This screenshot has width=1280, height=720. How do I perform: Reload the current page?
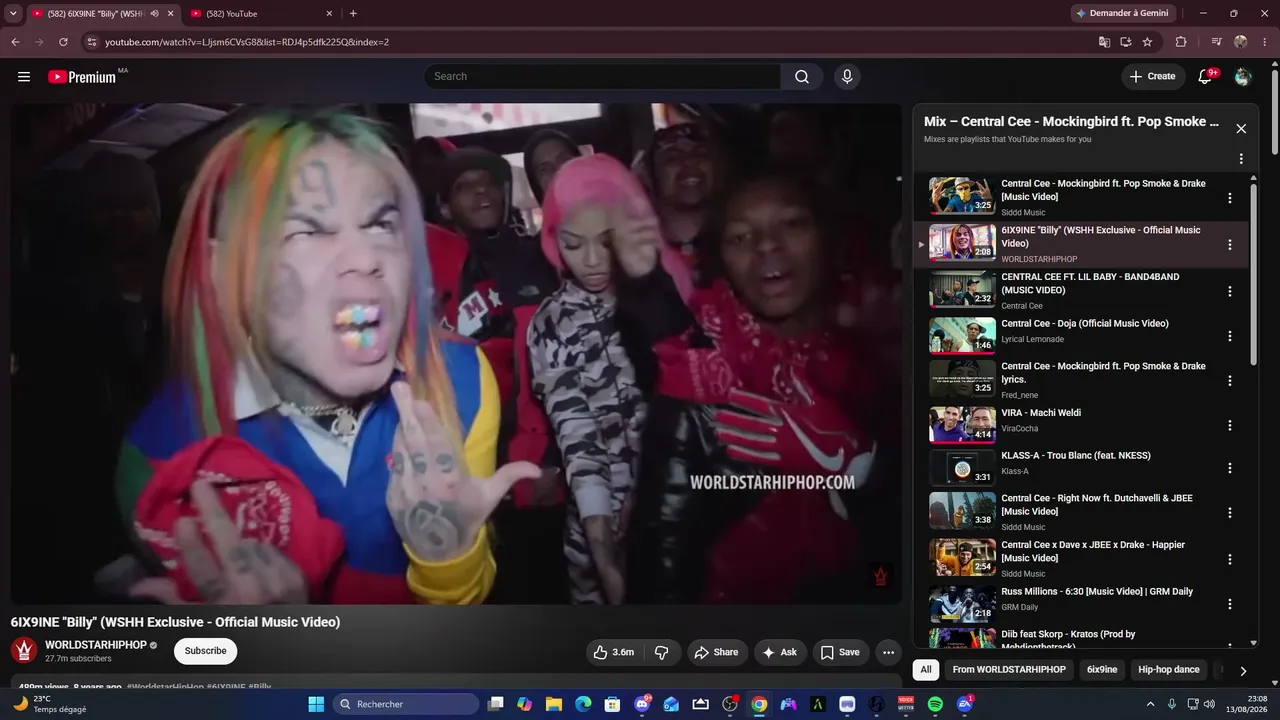tap(63, 42)
